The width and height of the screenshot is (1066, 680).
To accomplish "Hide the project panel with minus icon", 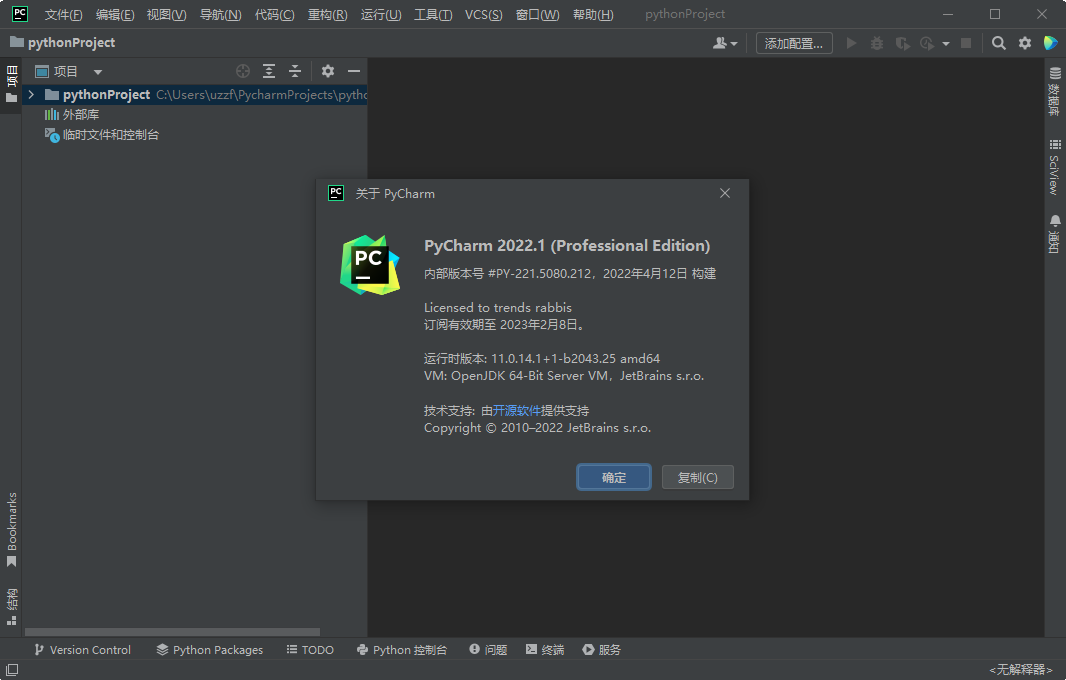I will [354, 71].
